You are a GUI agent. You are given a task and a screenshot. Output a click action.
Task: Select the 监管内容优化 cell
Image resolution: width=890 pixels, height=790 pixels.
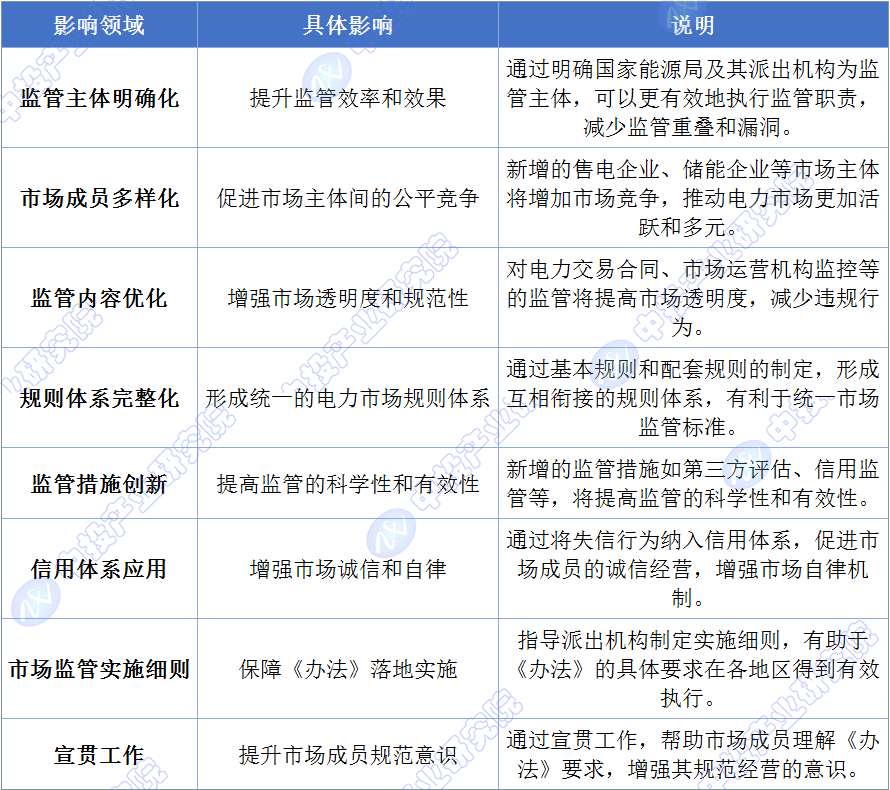(99, 298)
